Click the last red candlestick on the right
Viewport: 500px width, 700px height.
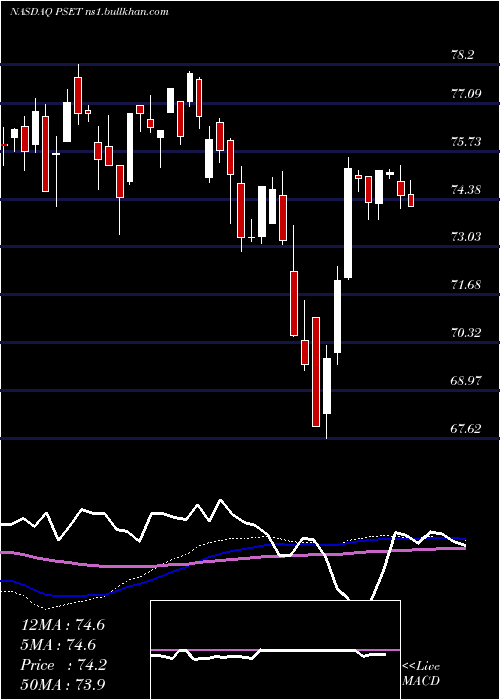(411, 200)
